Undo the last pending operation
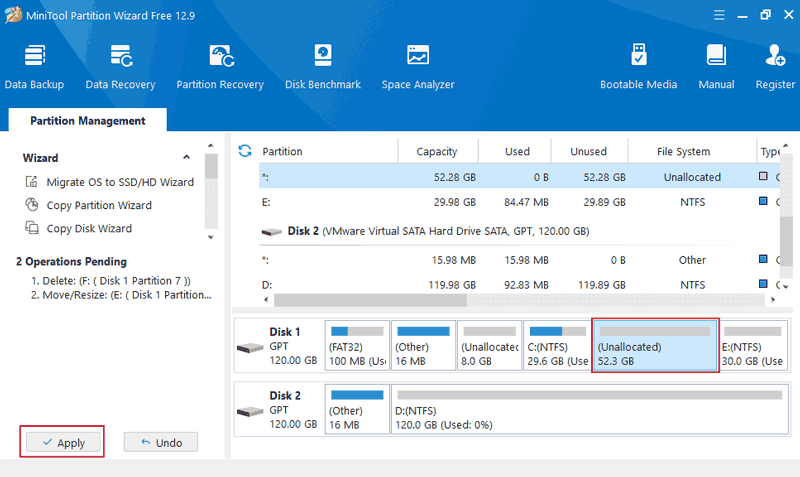Viewport: 800px width, 477px height. [160, 442]
